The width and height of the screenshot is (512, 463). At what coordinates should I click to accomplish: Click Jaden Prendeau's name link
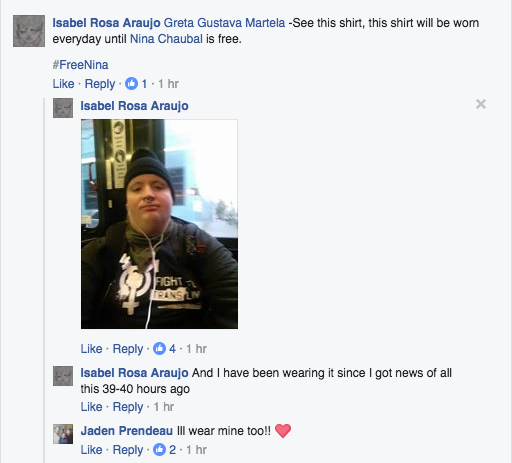point(127,431)
